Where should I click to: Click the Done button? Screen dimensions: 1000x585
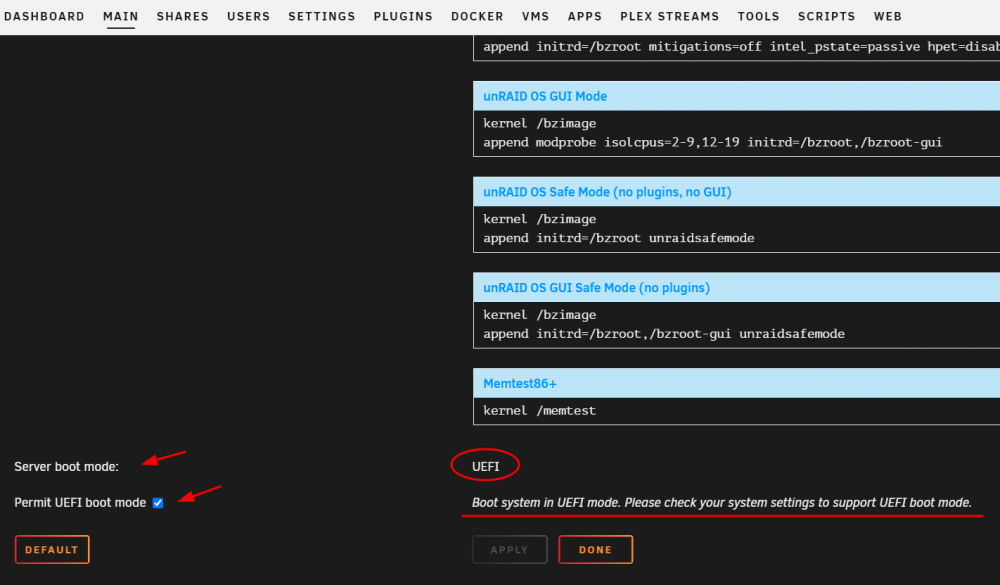[x=596, y=549]
